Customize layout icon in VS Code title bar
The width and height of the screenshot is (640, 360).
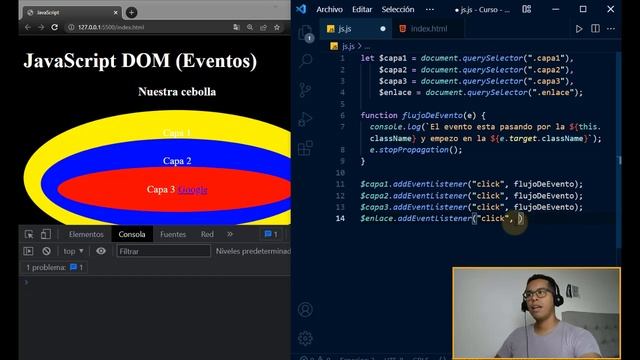pos(527,9)
